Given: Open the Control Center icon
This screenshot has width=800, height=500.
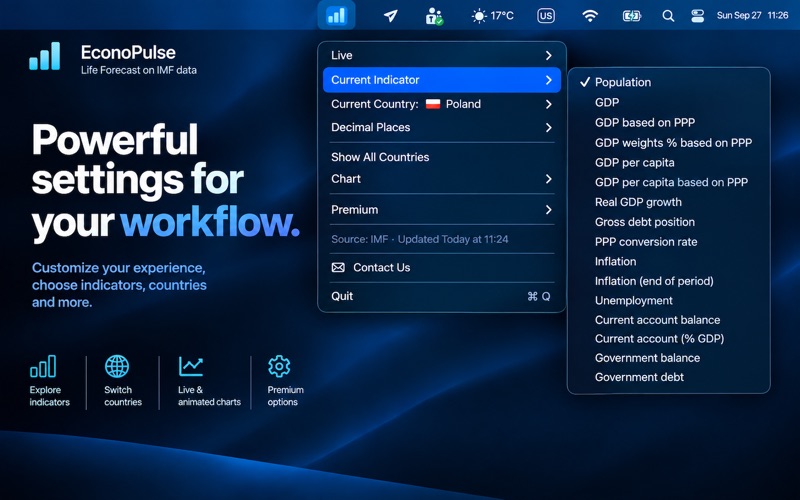Looking at the screenshot, I should (697, 16).
